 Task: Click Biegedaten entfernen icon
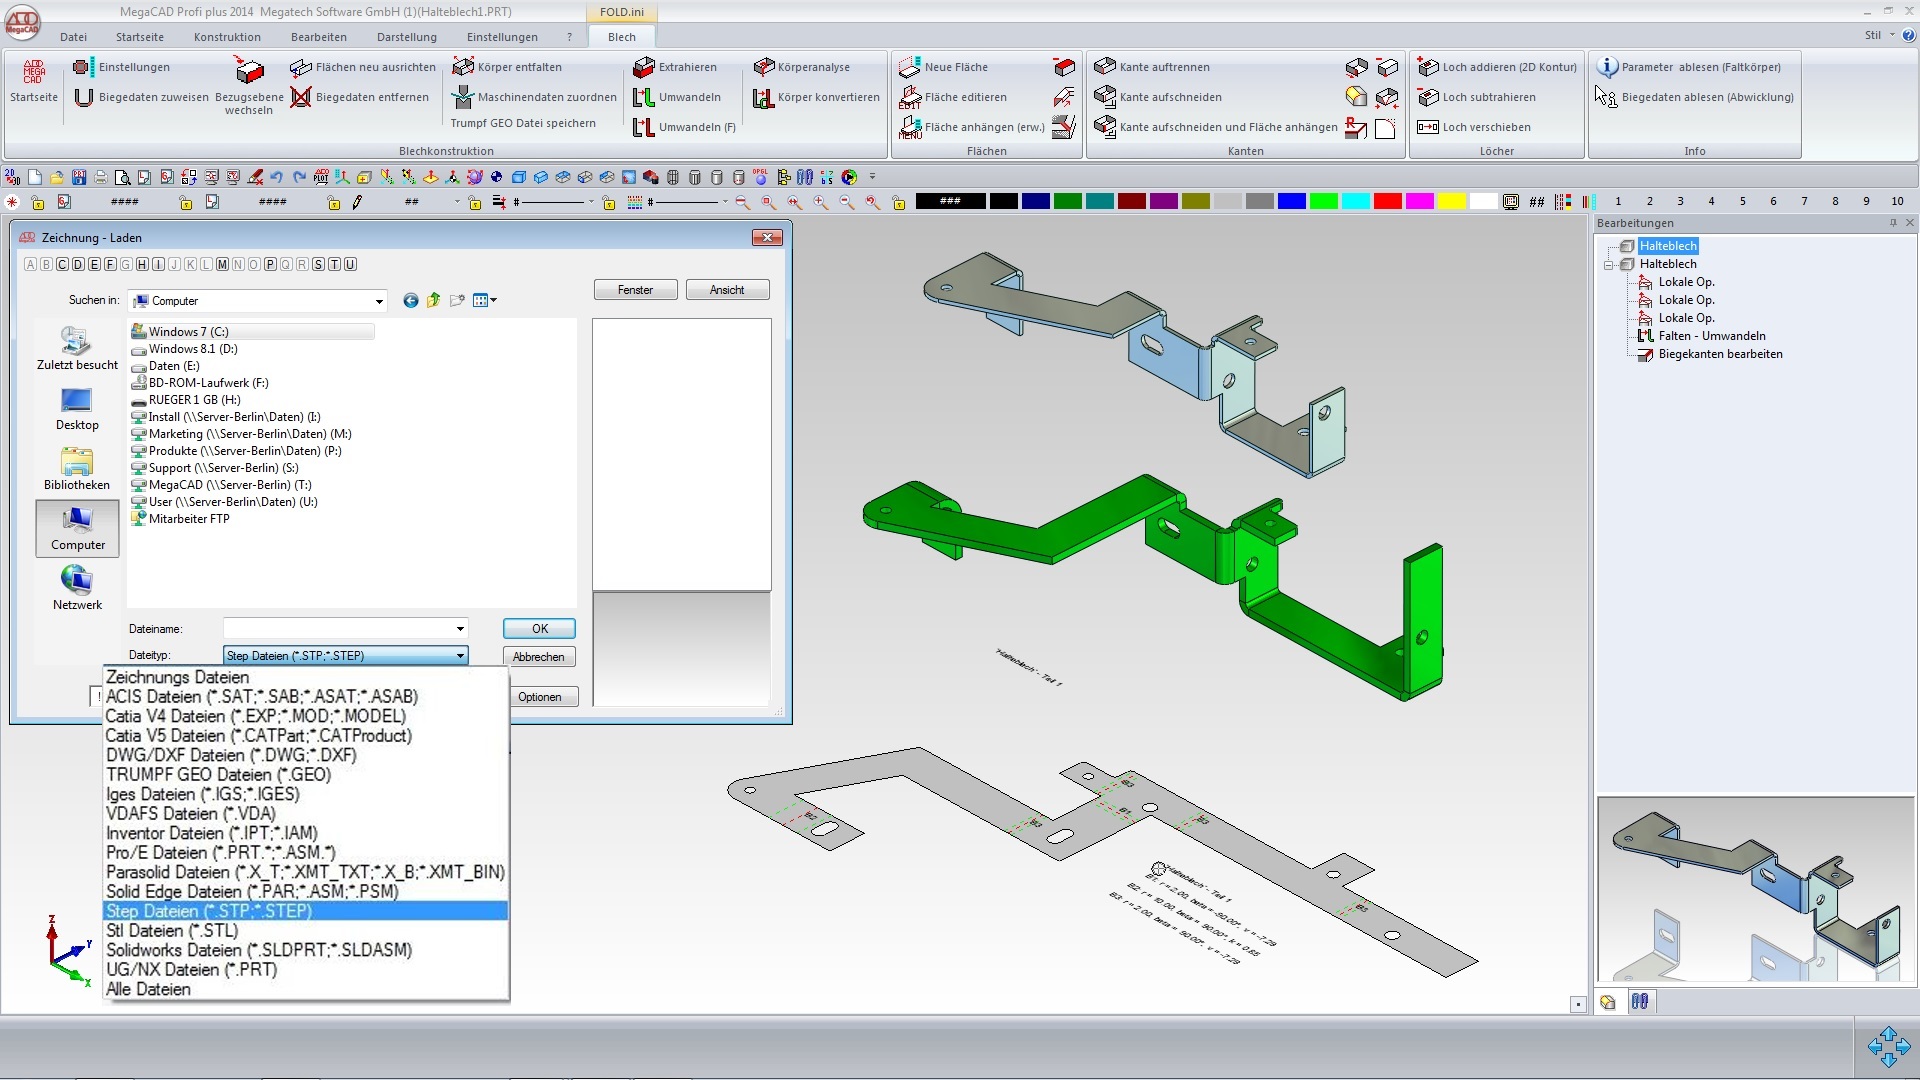point(301,97)
